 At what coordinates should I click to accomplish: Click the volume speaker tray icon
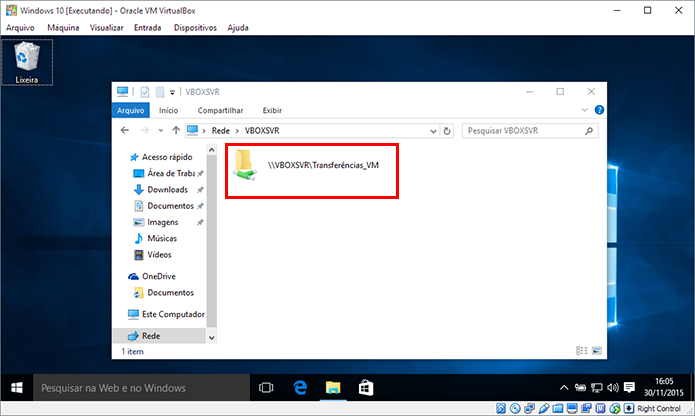coord(613,388)
